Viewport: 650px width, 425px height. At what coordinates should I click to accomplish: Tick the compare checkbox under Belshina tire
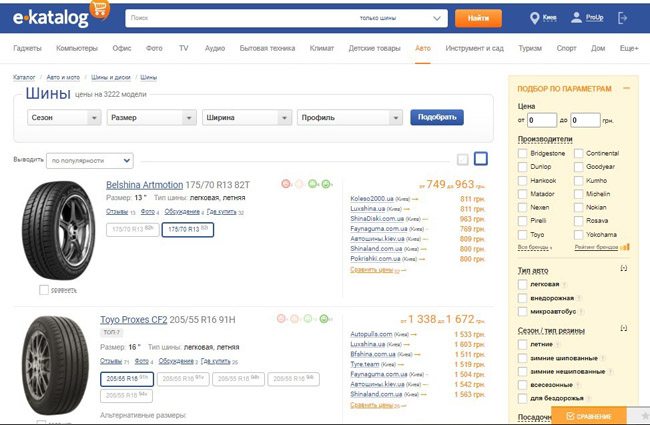coord(44,290)
